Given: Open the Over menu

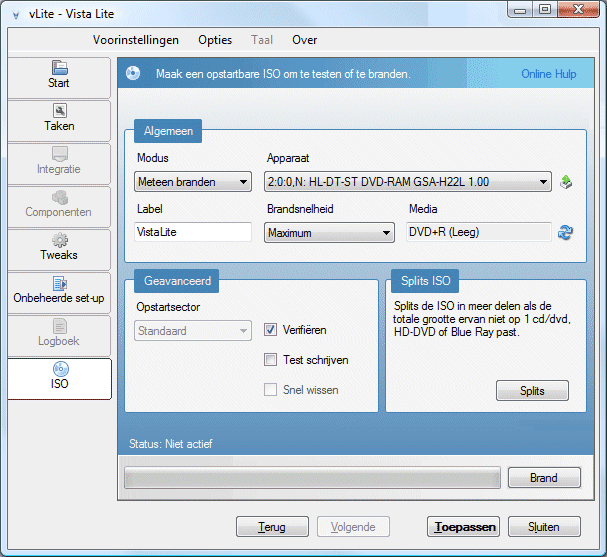Looking at the screenshot, I should pos(305,40).
